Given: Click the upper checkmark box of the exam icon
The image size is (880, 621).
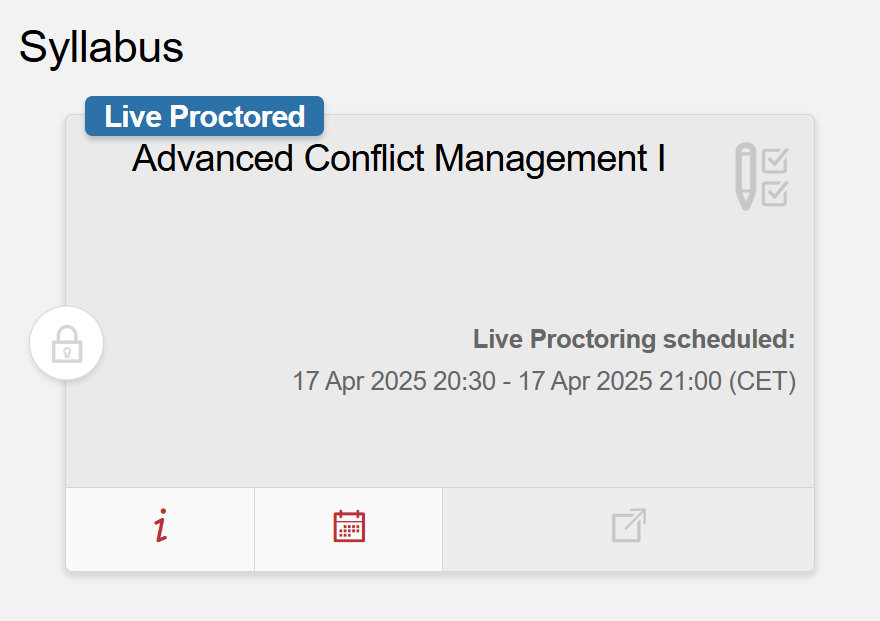Looking at the screenshot, I should click(x=775, y=161).
